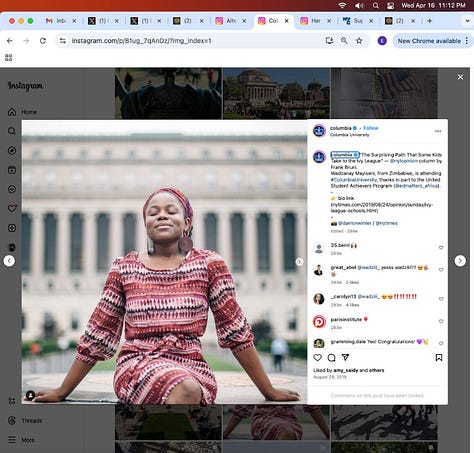The height and width of the screenshot is (453, 474).
Task: Reload the page in Chrome
Action: [43, 41]
